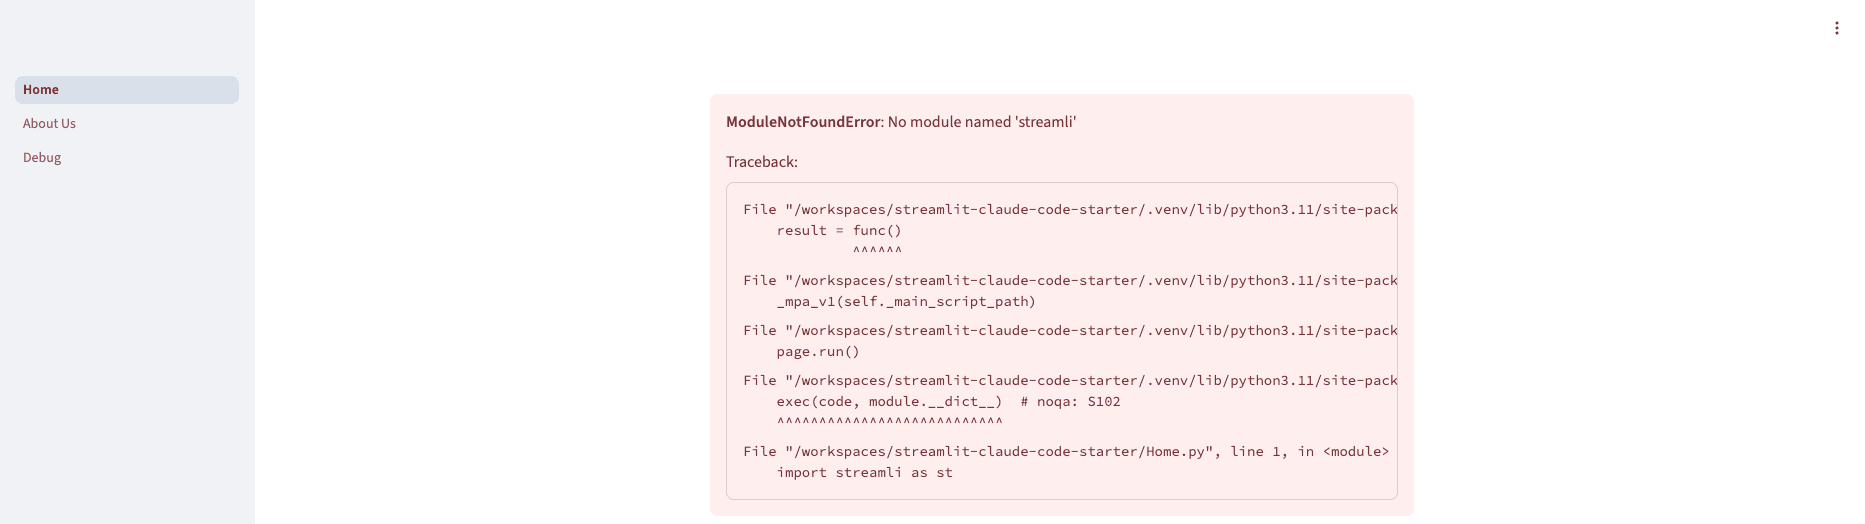The image size is (1865, 524).
Task: Click the "# noqa: S102" comment
Action: pos(1070,402)
